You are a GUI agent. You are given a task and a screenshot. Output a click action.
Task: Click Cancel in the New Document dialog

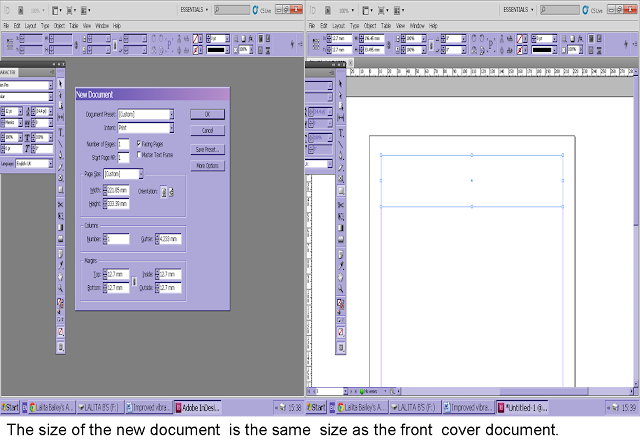(x=207, y=131)
